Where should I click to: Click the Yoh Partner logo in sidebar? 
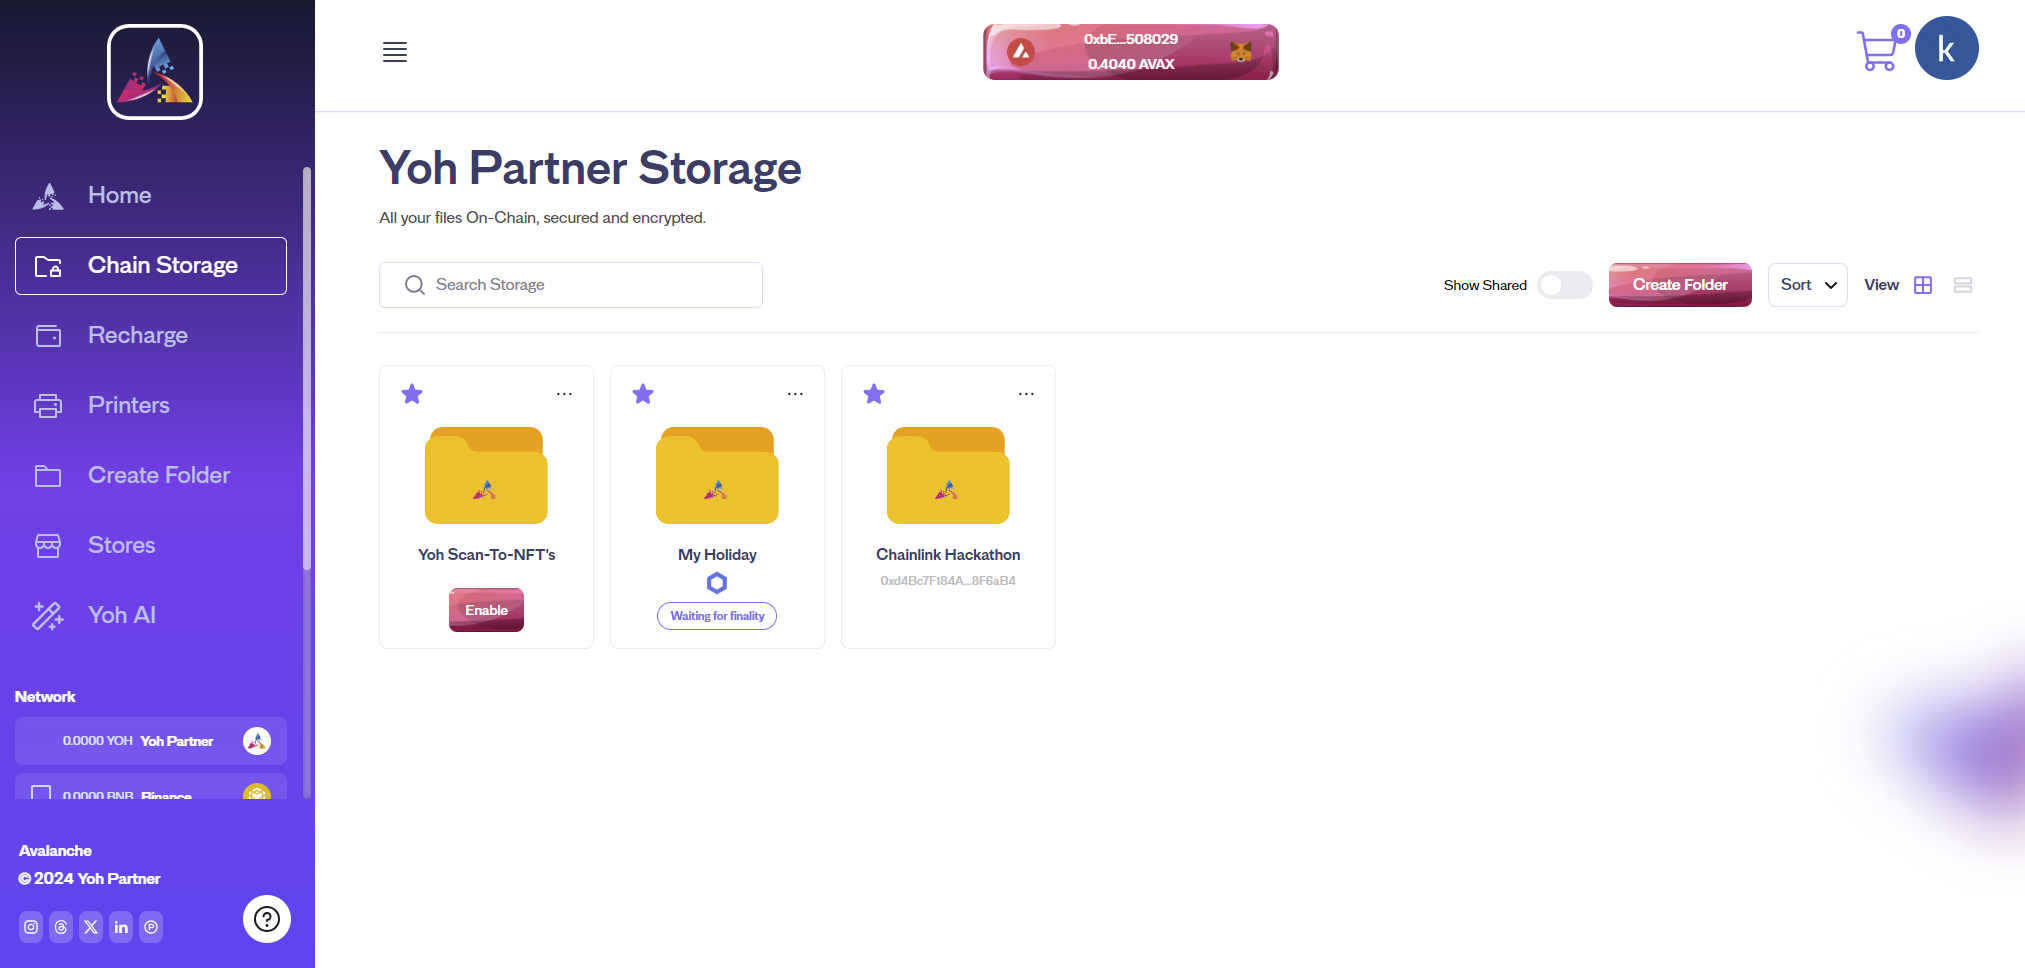coord(155,72)
